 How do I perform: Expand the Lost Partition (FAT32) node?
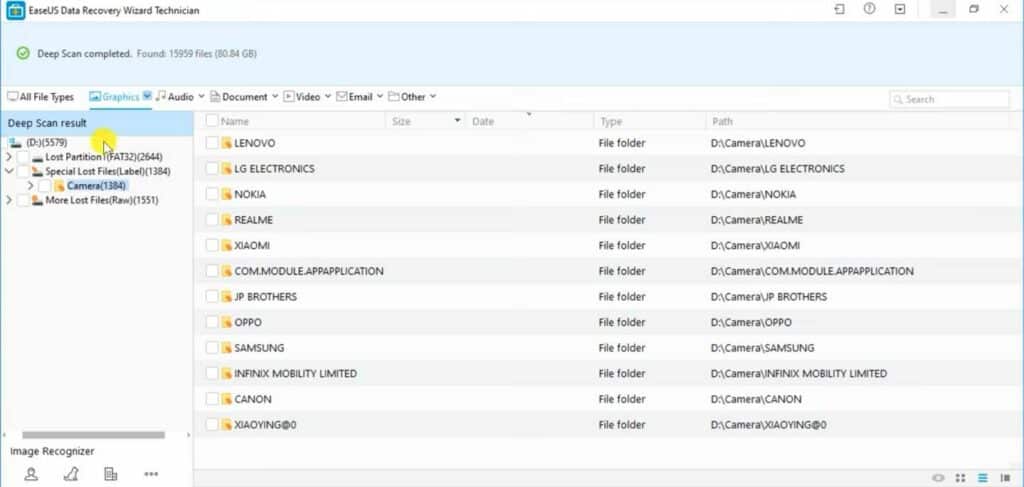click(x=8, y=157)
